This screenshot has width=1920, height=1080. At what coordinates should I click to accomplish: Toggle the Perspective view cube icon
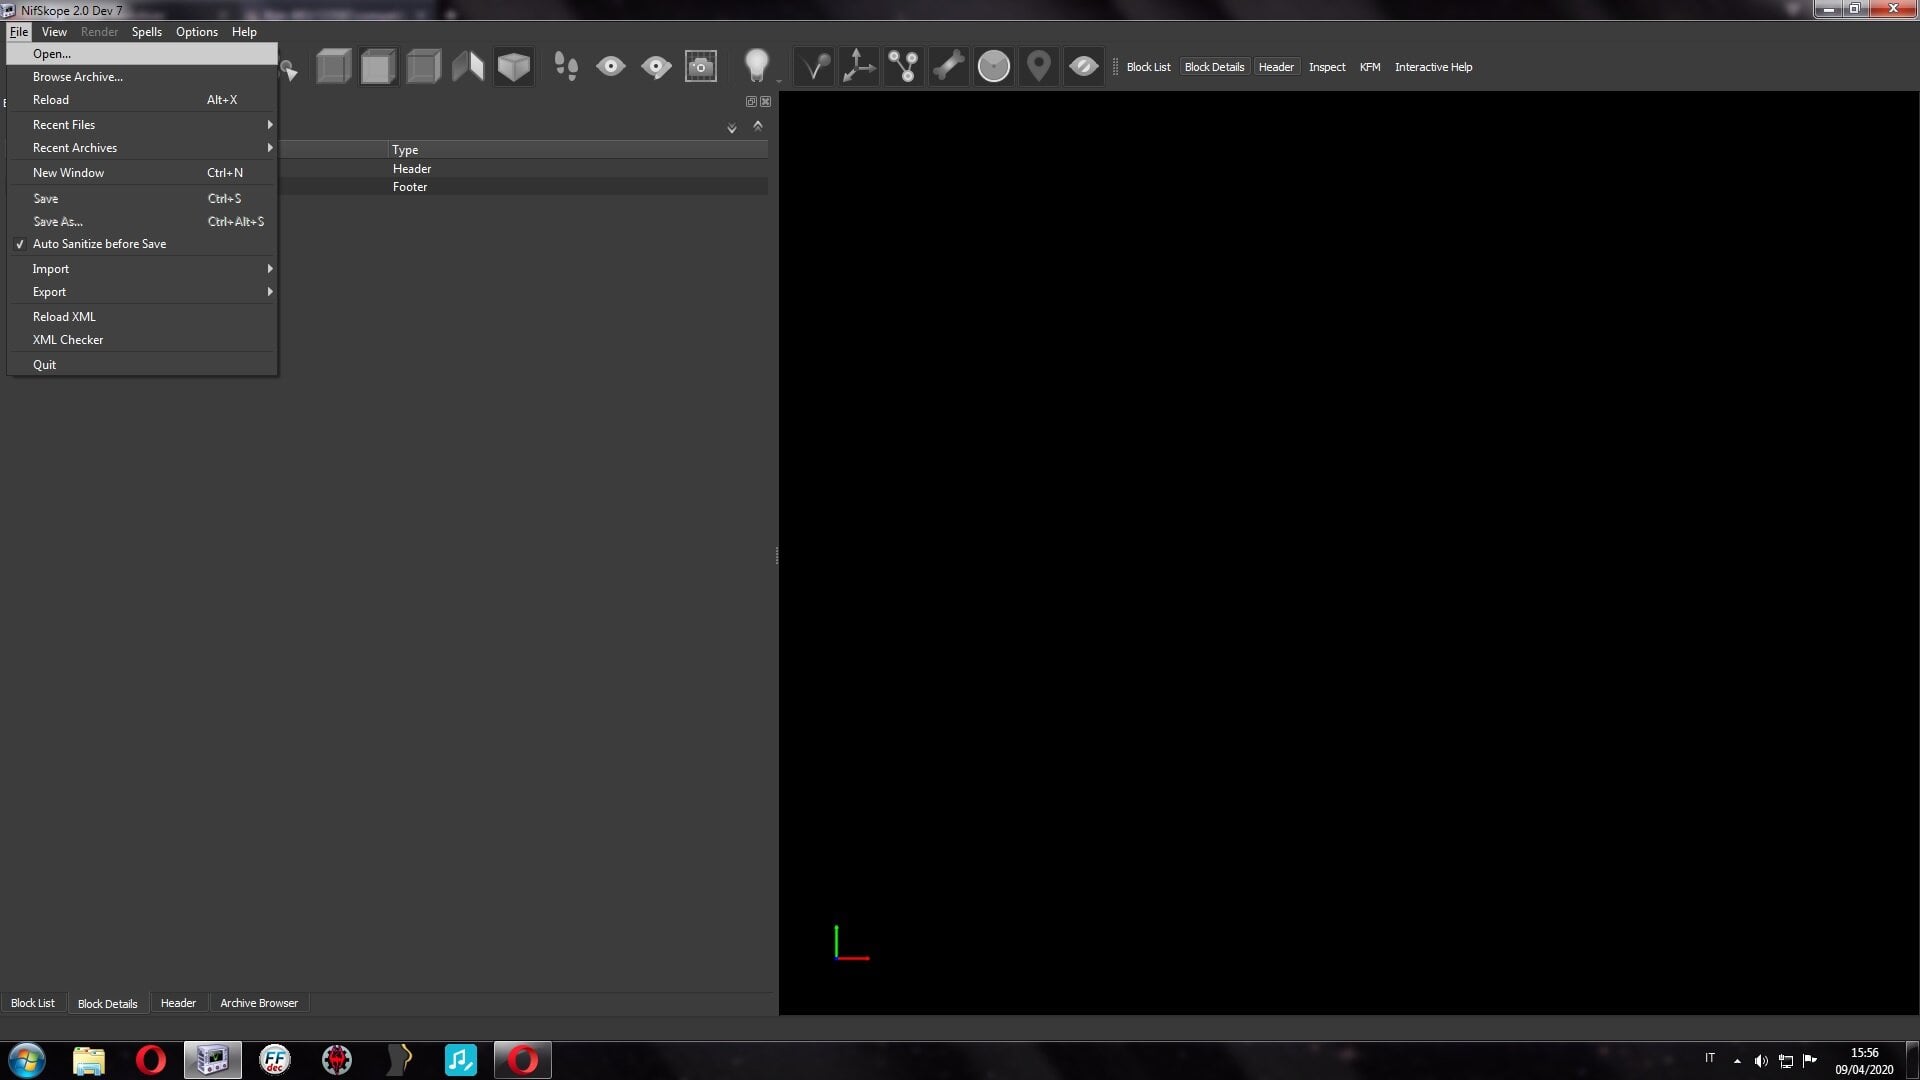[x=513, y=67]
